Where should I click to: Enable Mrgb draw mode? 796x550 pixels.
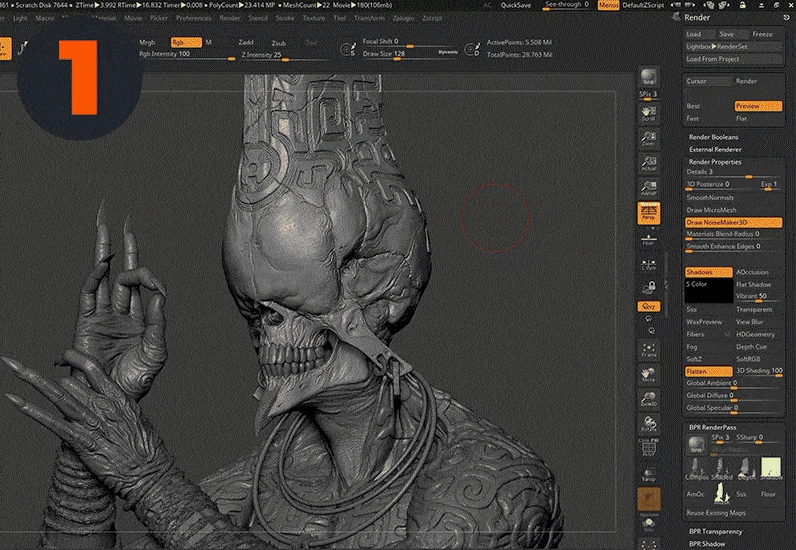click(147, 42)
